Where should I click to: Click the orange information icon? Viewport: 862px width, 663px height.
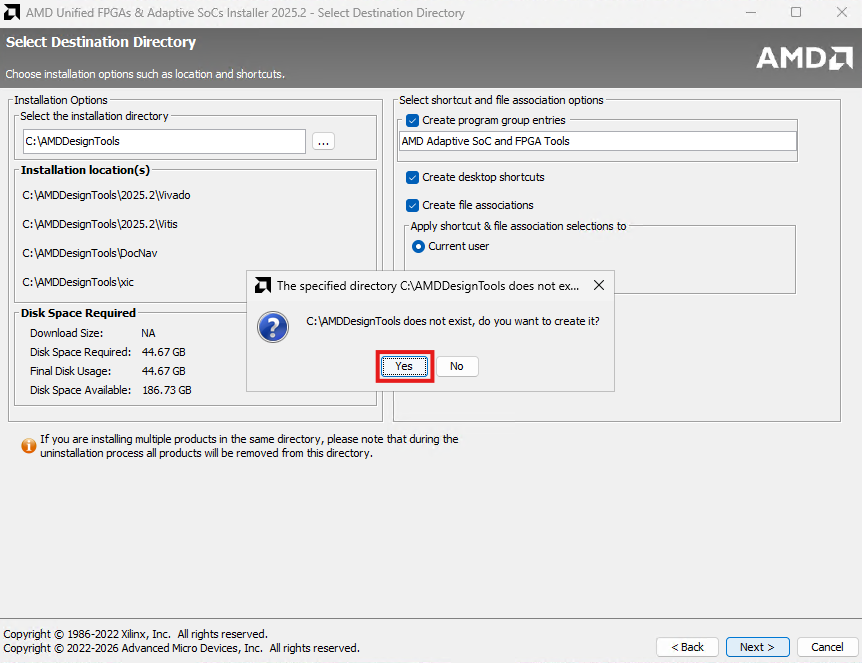click(x=29, y=445)
